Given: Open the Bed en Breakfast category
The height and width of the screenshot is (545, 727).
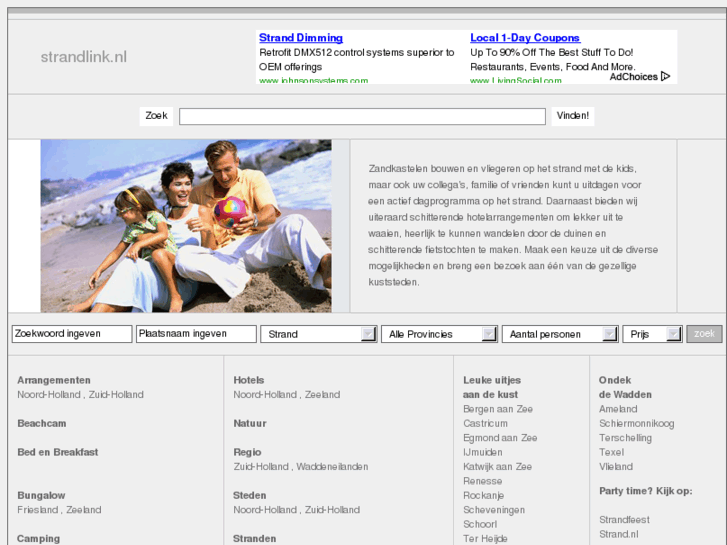Looking at the screenshot, I should tap(57, 452).
